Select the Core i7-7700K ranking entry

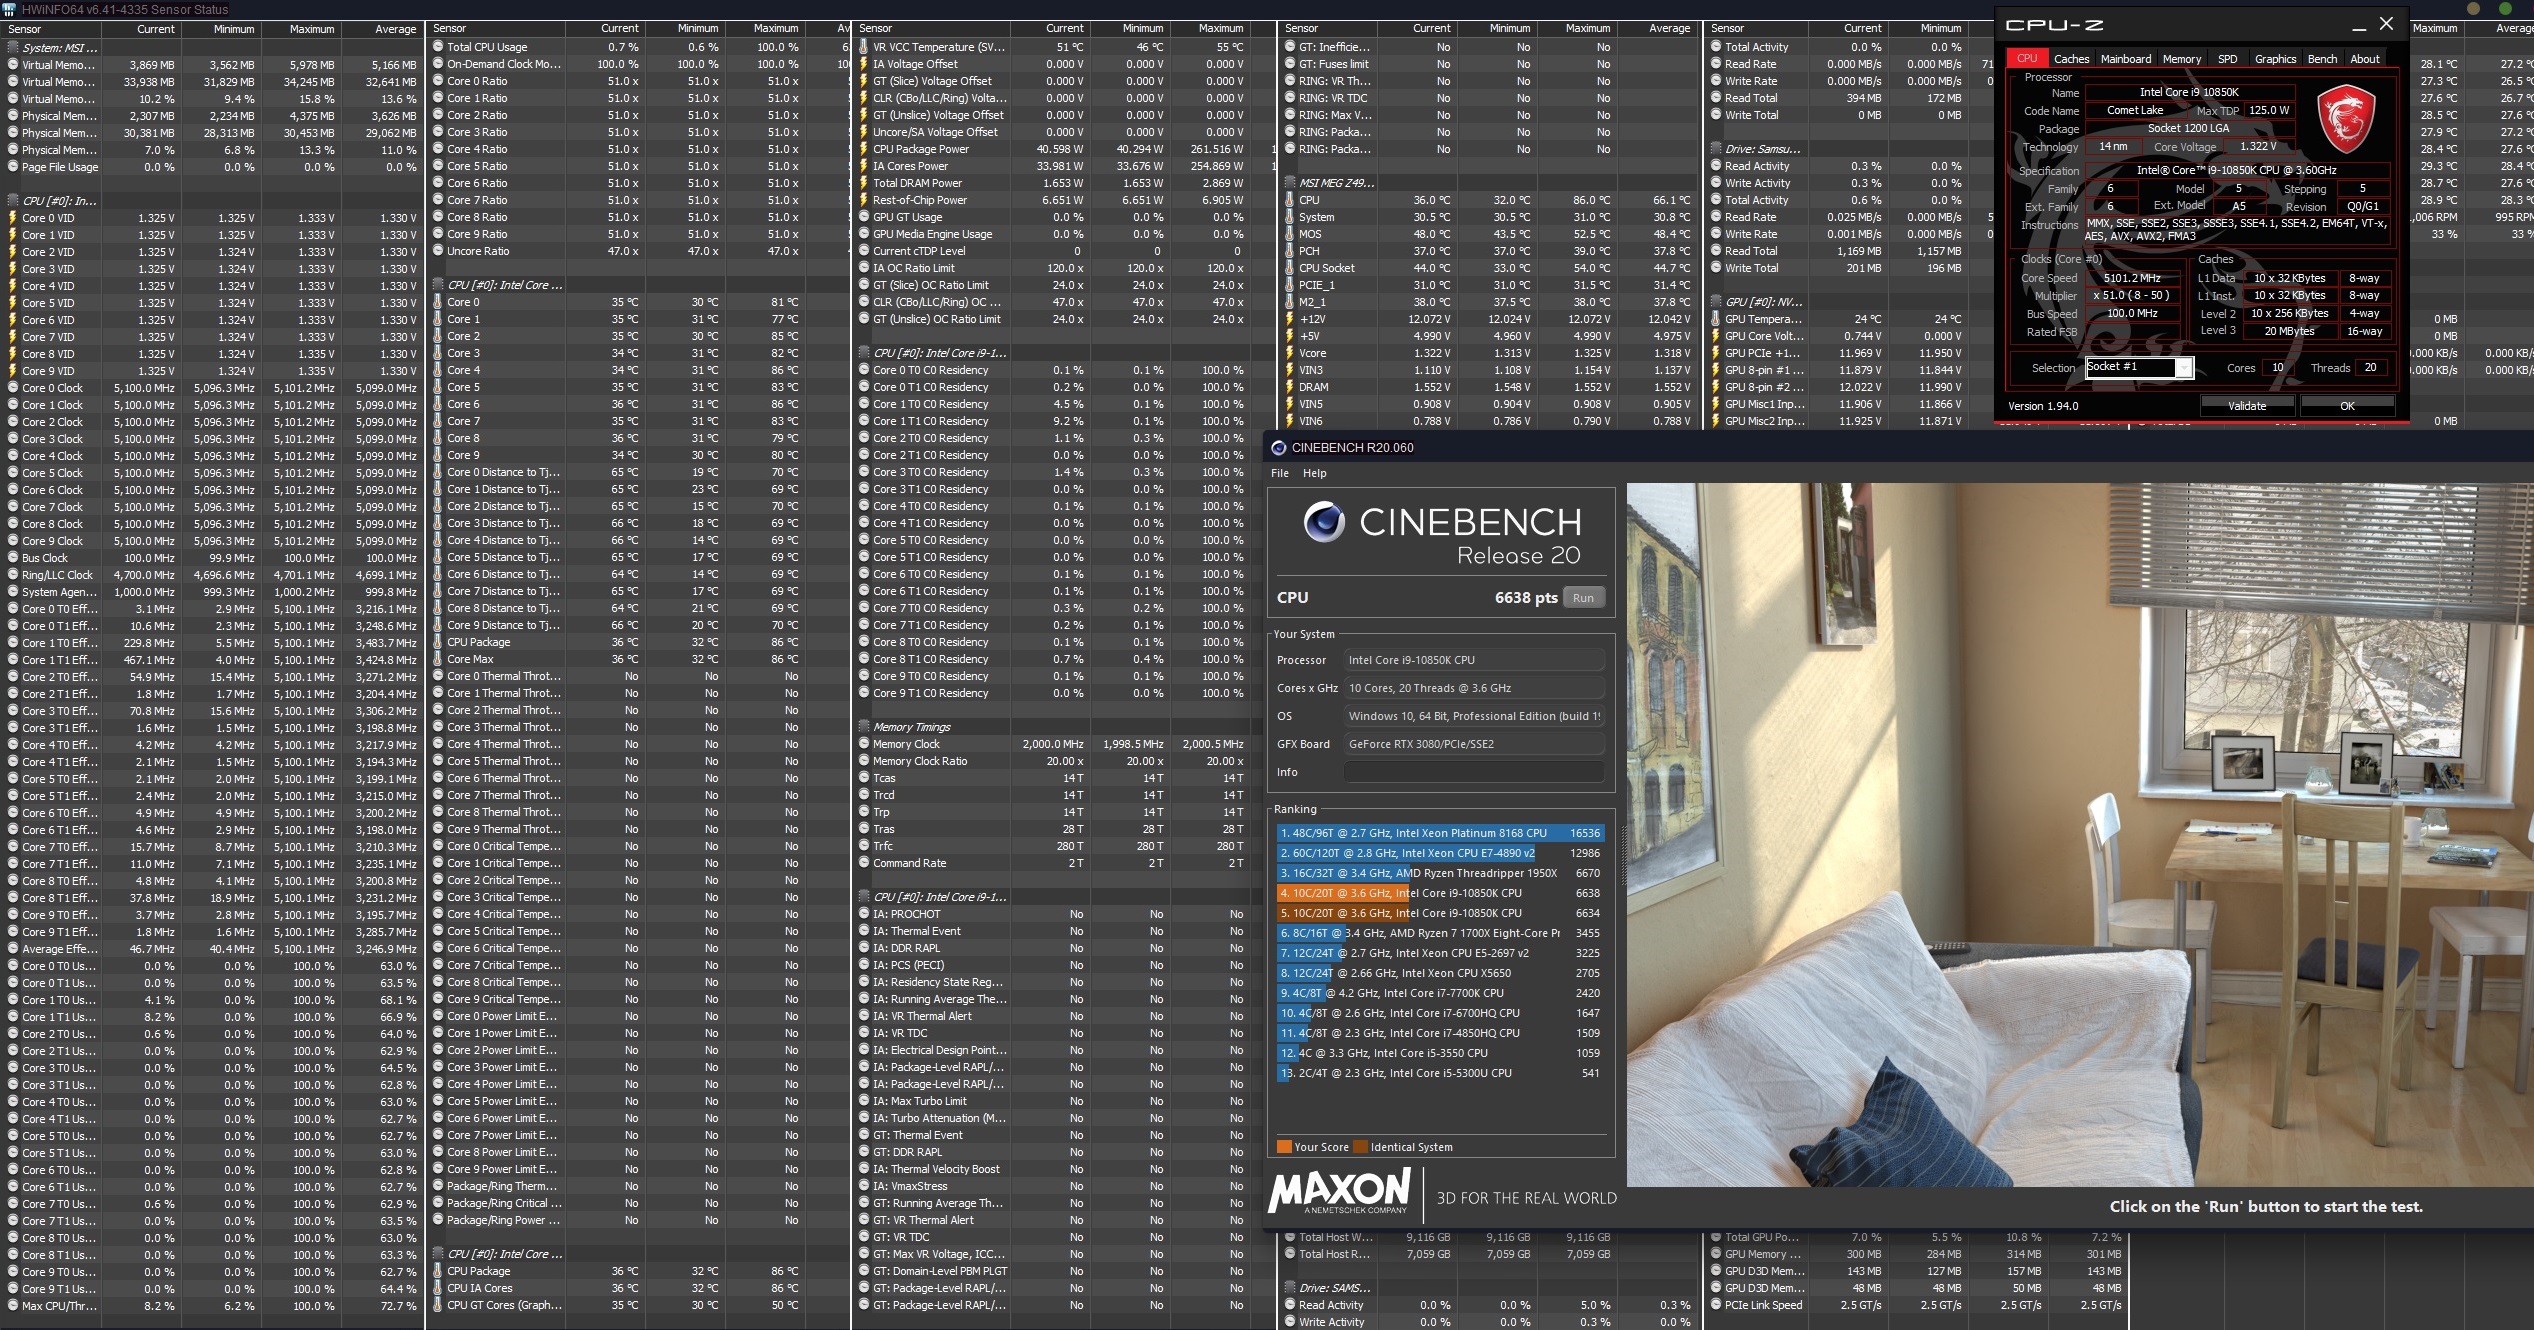(1440, 993)
